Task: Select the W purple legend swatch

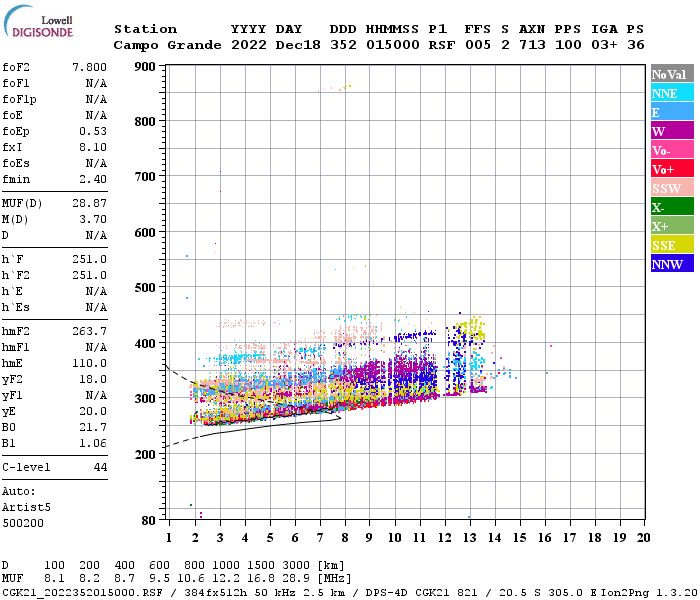Action: (672, 131)
